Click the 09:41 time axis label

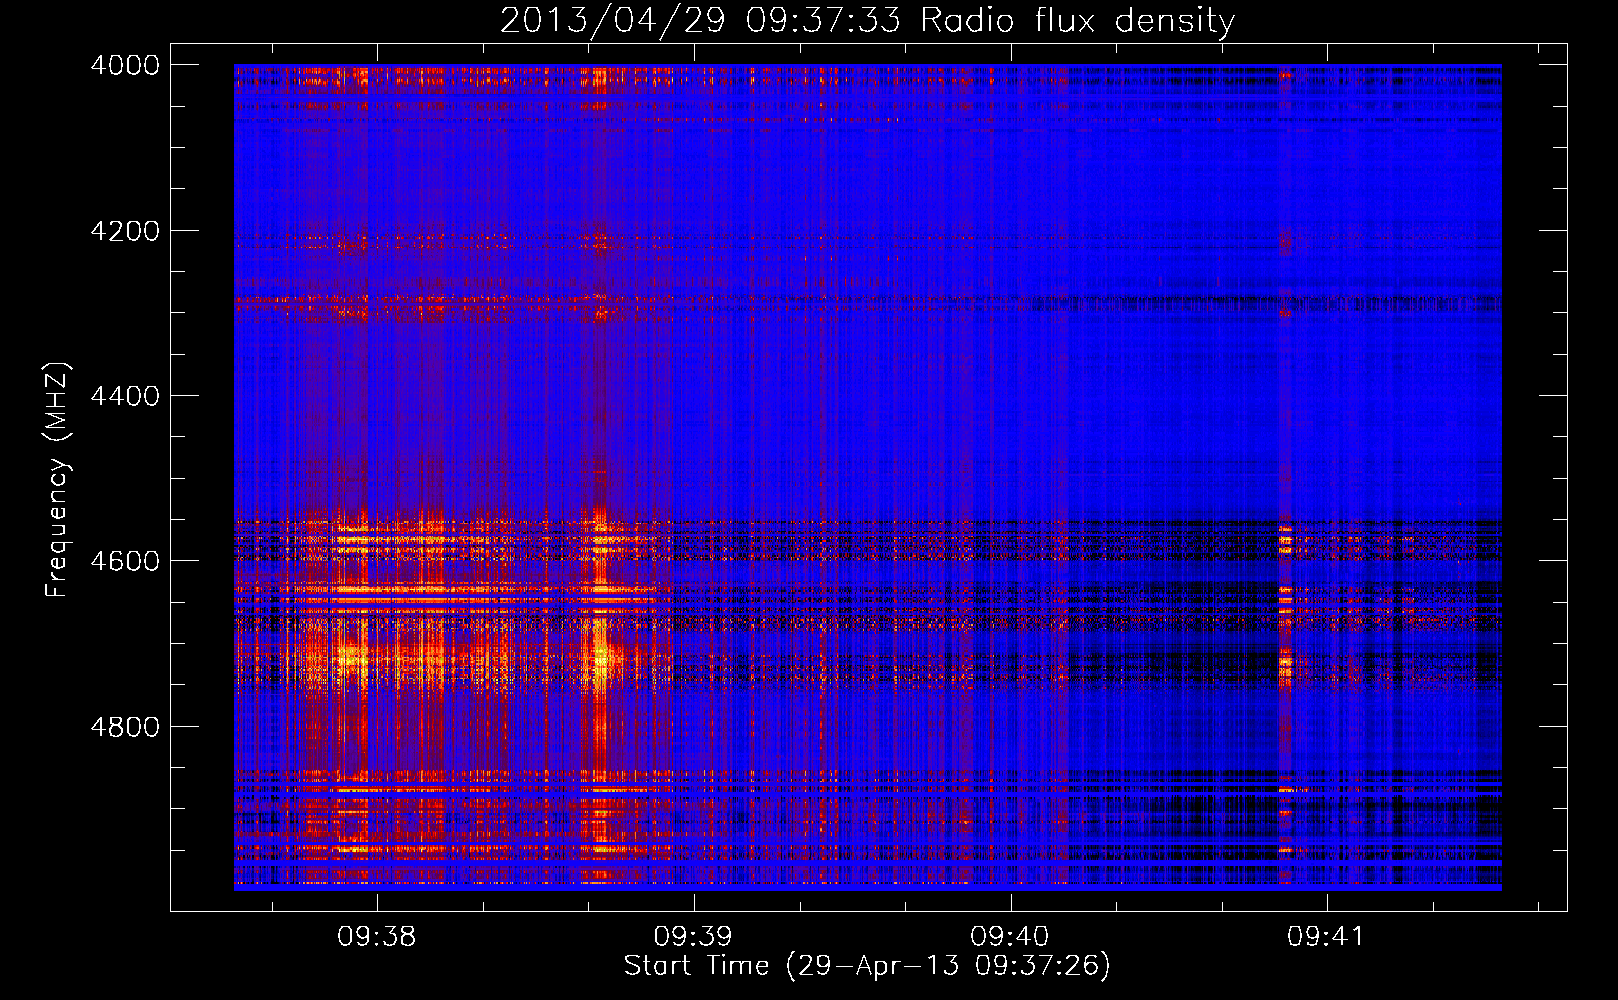click(x=1326, y=937)
